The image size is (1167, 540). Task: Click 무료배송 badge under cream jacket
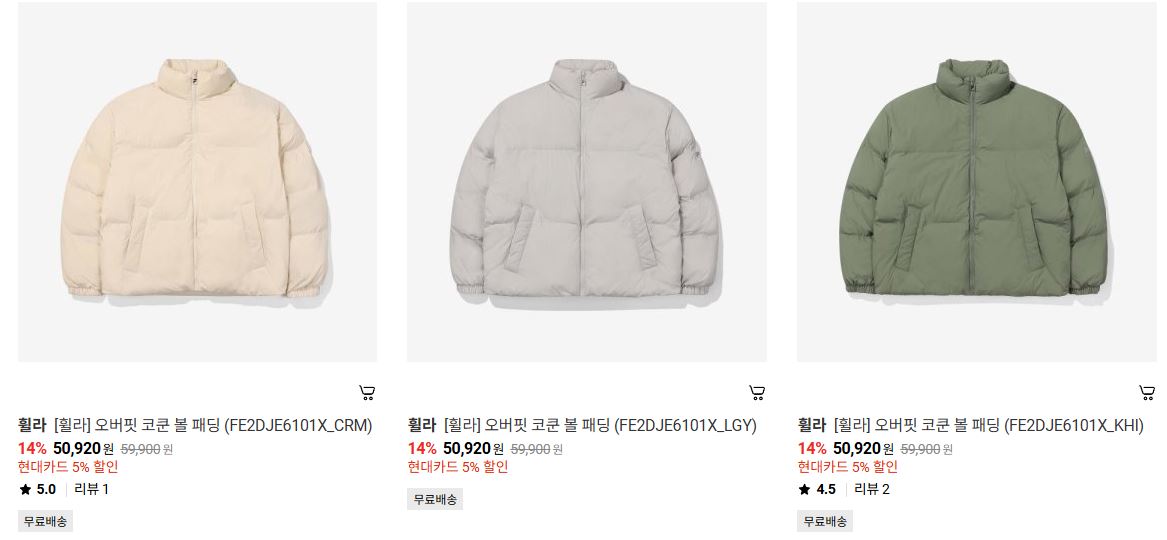click(x=45, y=521)
